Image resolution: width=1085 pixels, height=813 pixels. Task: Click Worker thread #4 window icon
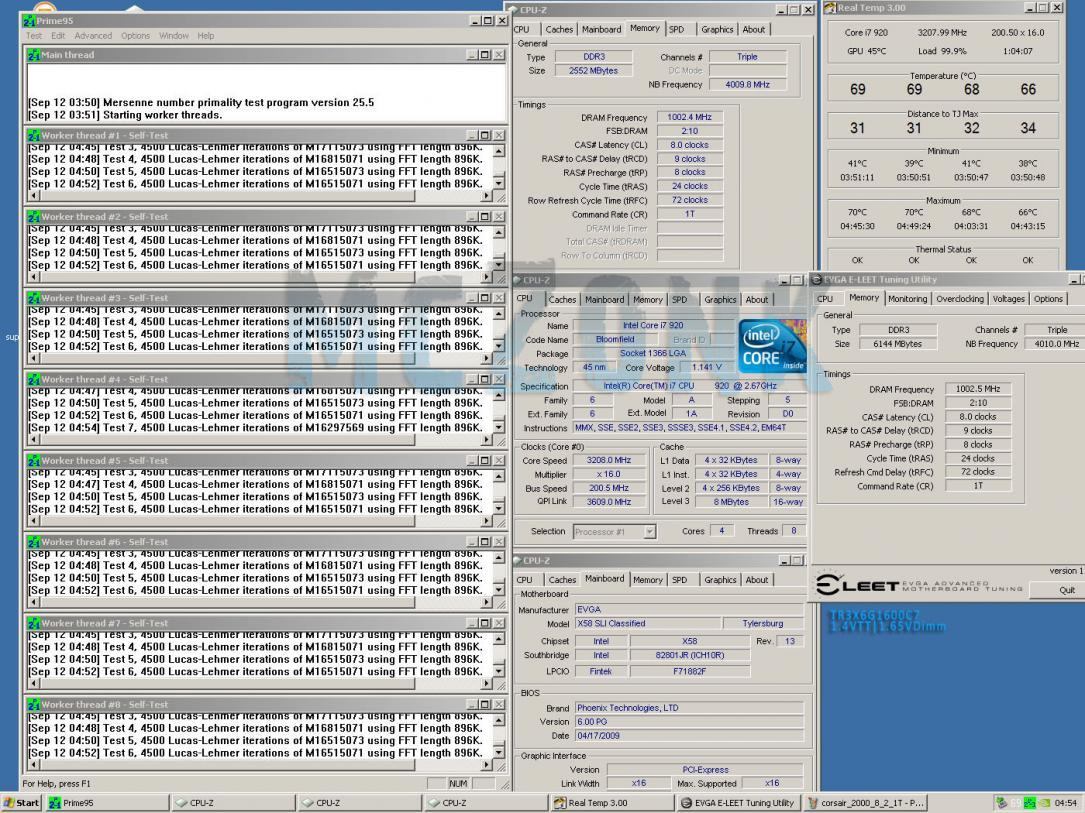(34, 379)
